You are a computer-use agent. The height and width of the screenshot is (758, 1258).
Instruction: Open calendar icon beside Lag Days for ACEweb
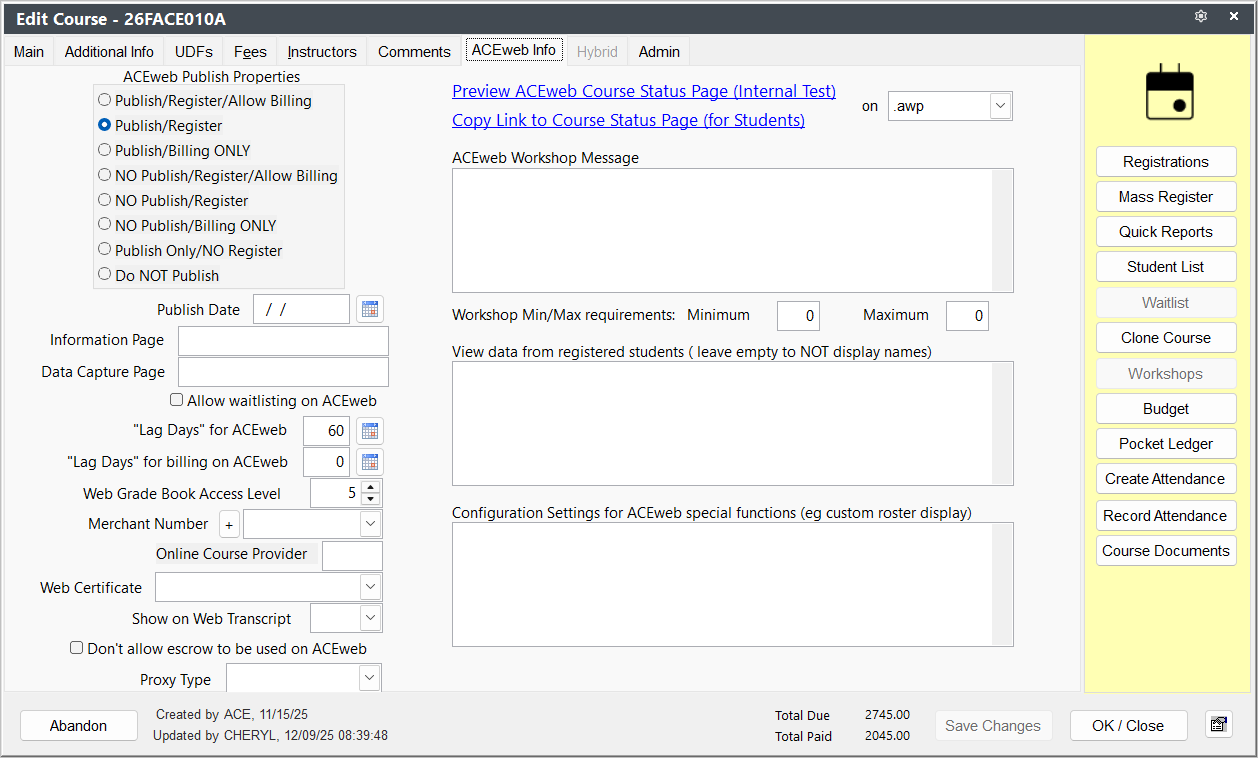pyautogui.click(x=370, y=431)
